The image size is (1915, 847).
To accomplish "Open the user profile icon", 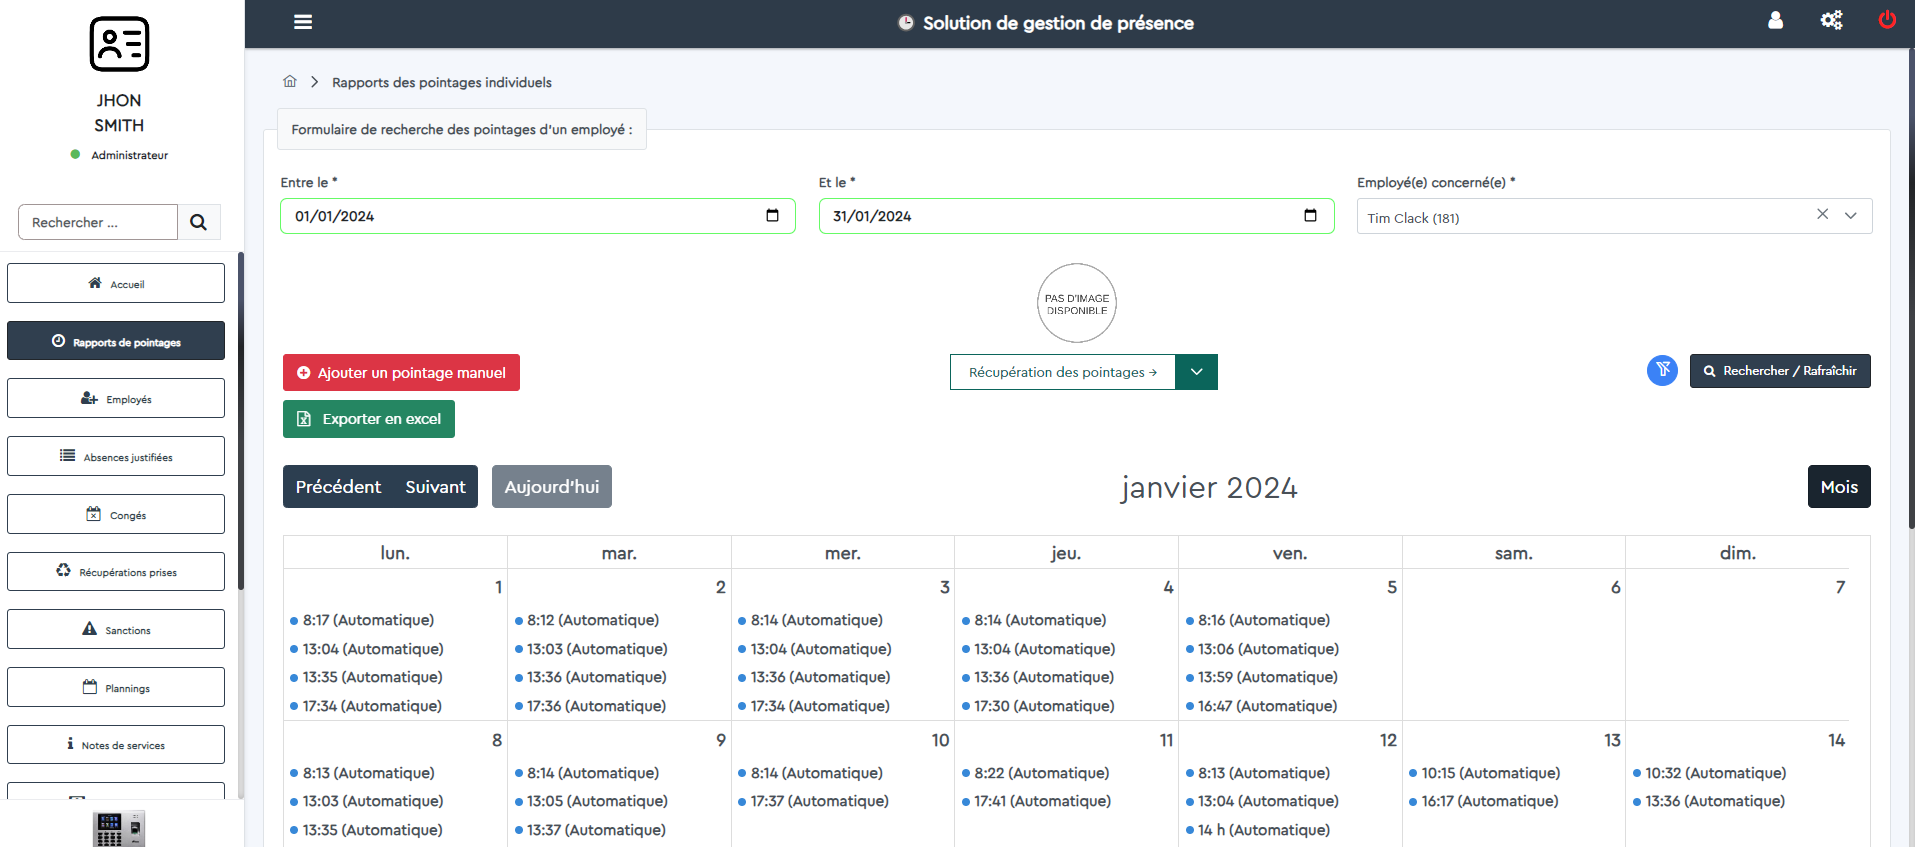I will (x=1775, y=20).
